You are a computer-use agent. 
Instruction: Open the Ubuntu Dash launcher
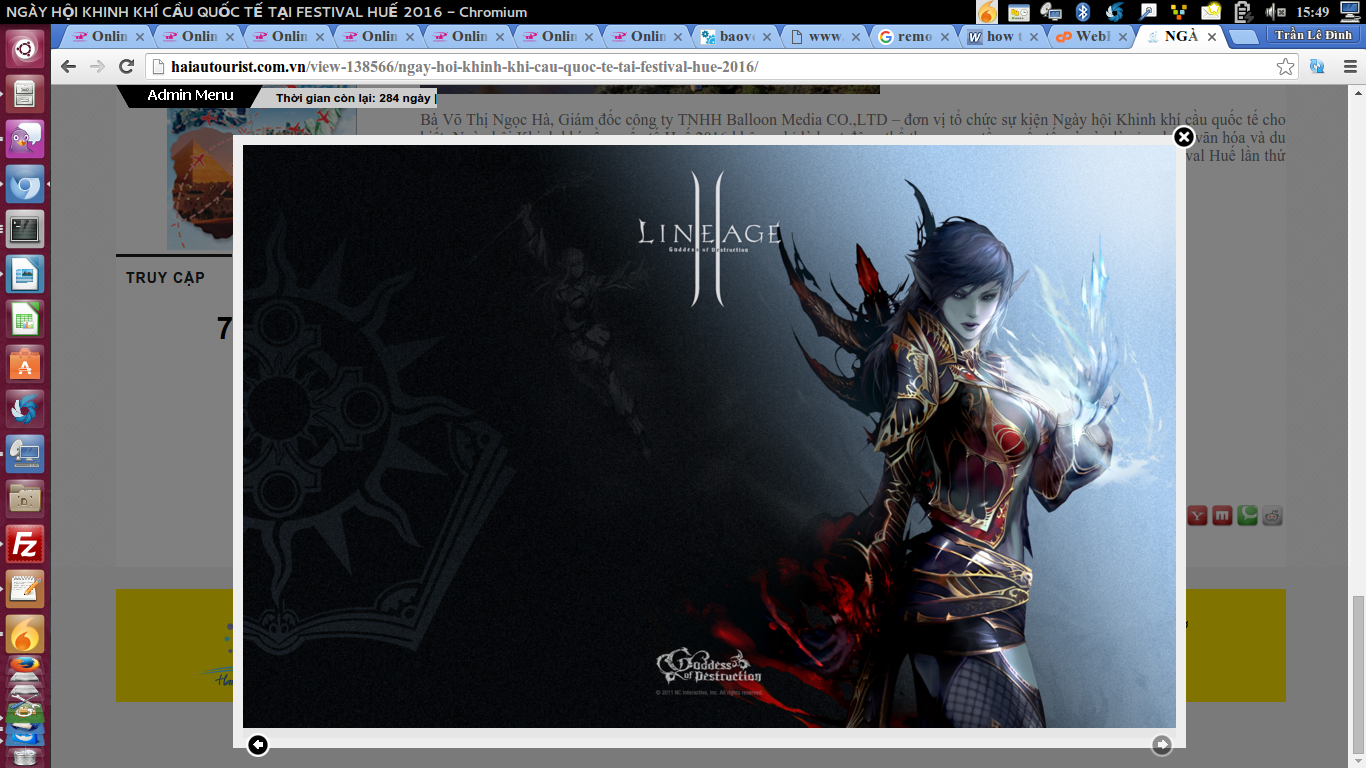point(25,47)
